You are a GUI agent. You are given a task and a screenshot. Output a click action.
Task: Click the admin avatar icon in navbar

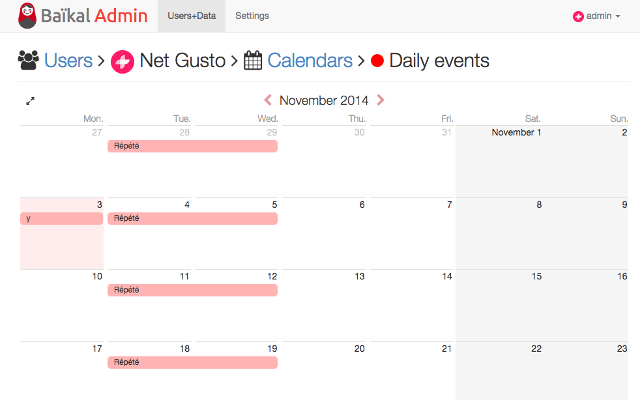coord(578,16)
